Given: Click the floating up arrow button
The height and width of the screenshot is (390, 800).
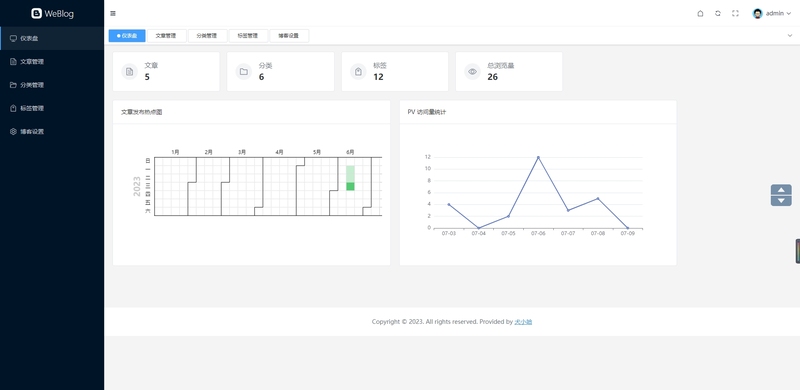Looking at the screenshot, I should click(781, 189).
